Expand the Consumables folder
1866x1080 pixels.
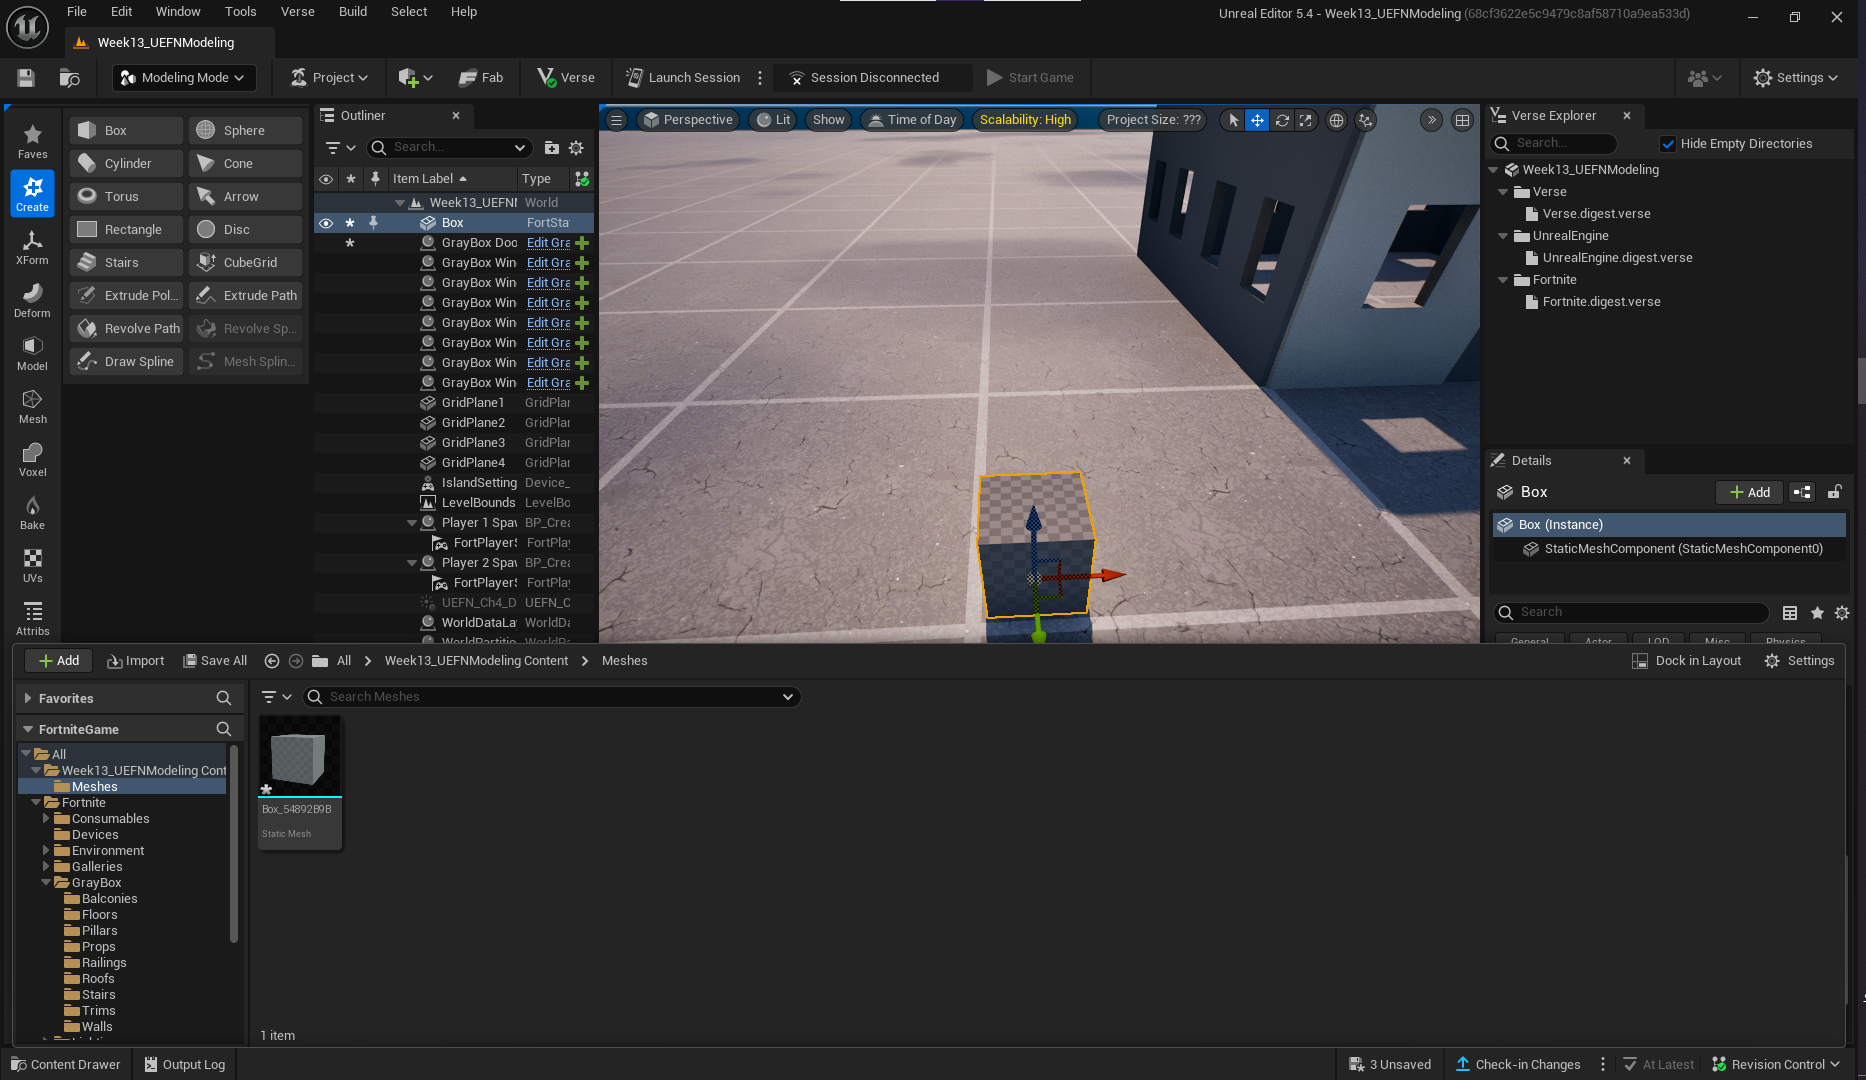46,819
